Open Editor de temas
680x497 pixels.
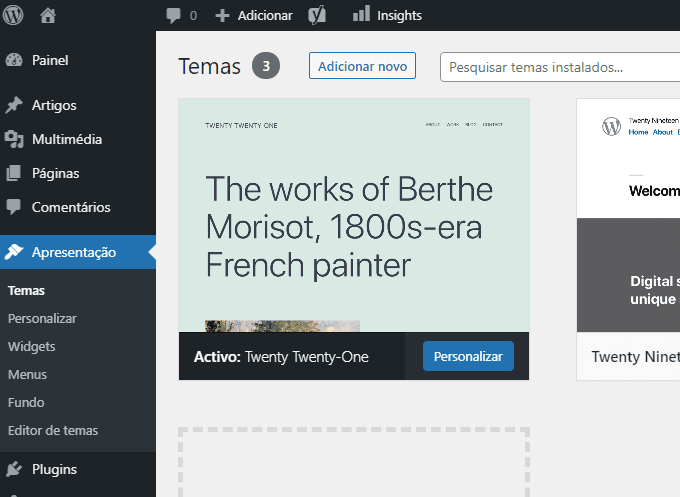tap(53, 430)
